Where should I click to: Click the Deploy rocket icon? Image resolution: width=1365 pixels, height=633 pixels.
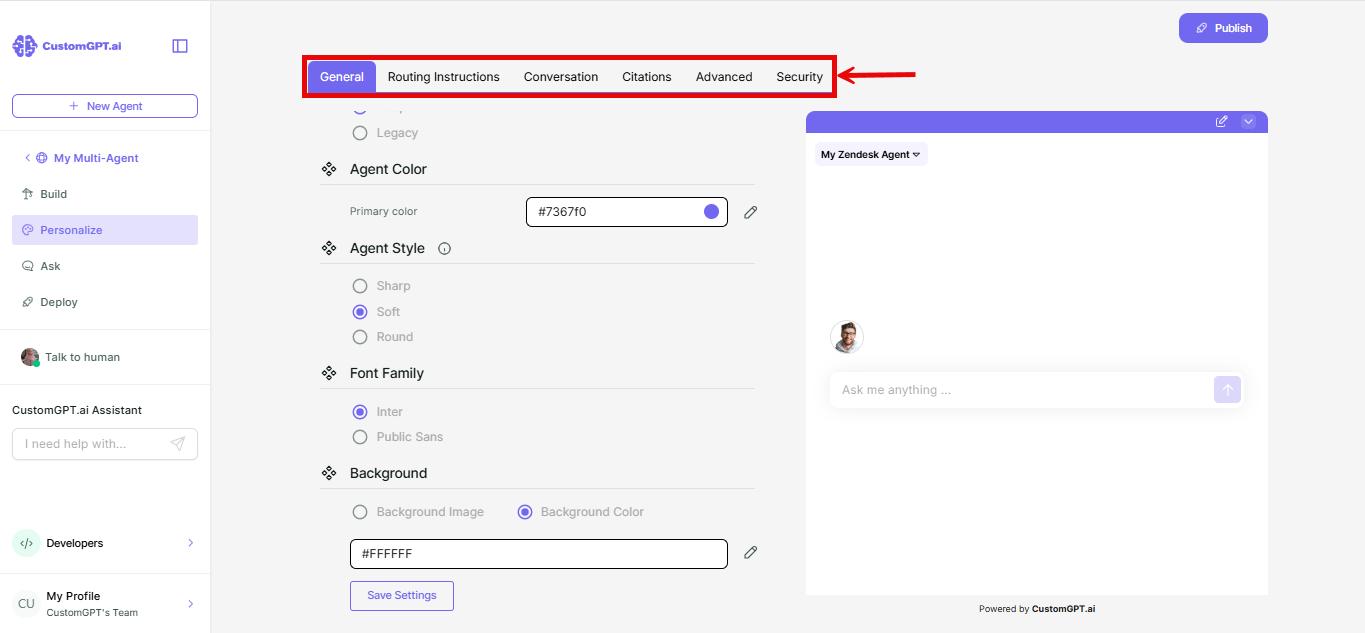click(28, 302)
